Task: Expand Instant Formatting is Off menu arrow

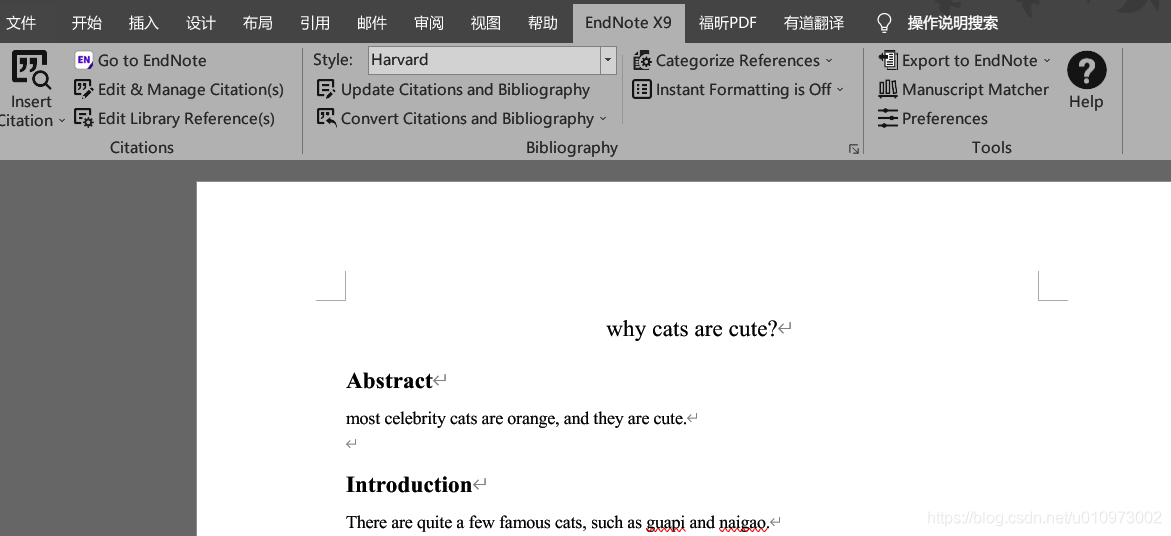Action: coord(840,90)
